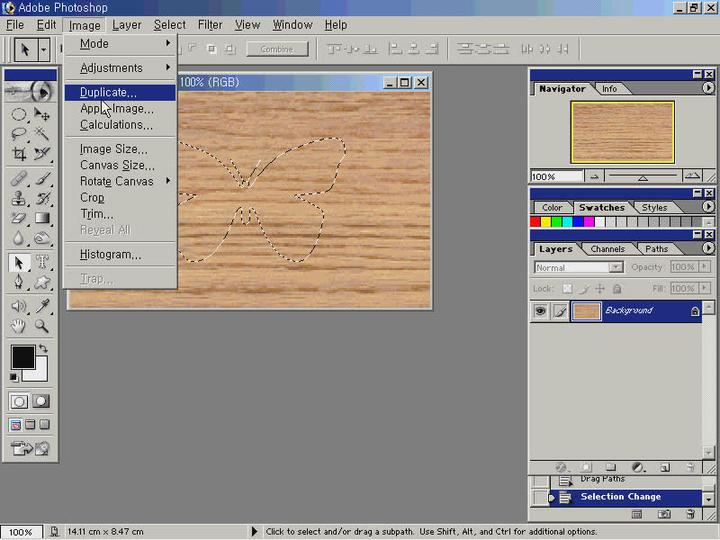Open the Filter menu
The image size is (720, 540).
tap(210, 25)
